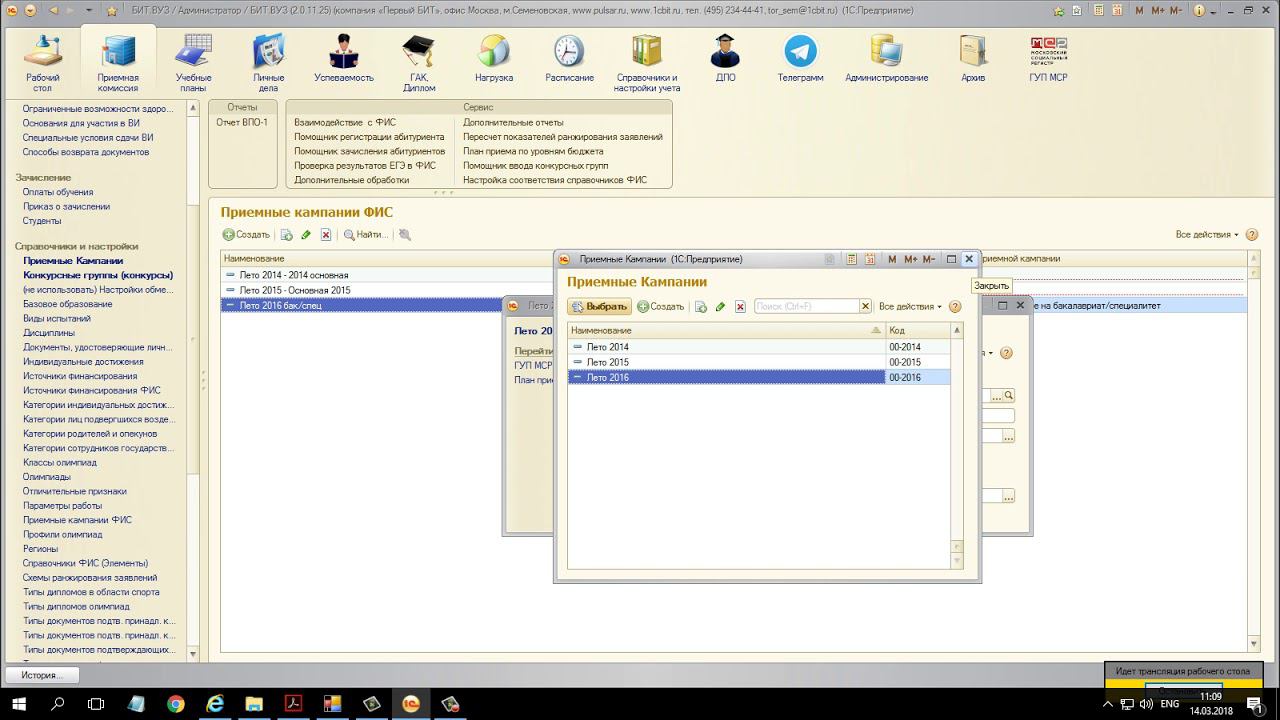This screenshot has height=720, width=1280.
Task: Open the Нагрузка section
Action: [x=494, y=58]
